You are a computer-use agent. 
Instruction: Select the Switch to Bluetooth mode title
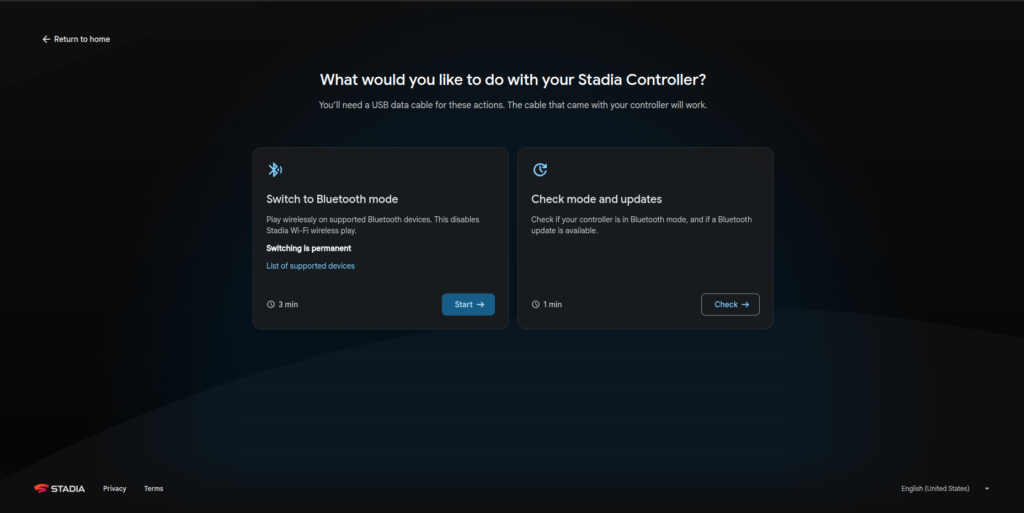[x=332, y=199]
